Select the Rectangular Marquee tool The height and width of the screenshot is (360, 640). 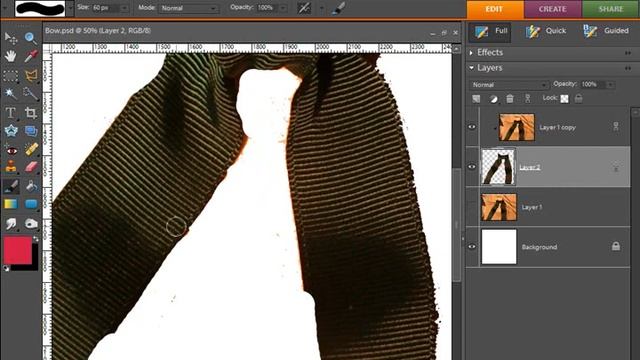click(11, 76)
